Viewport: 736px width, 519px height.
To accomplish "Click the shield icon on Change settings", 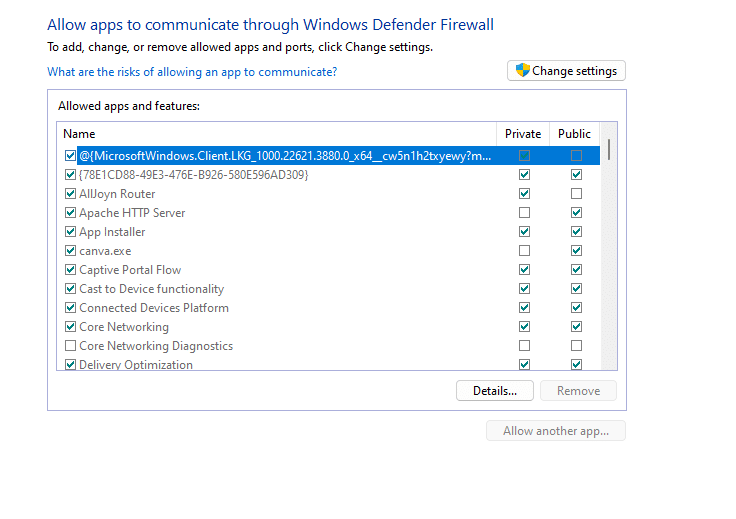I will point(522,70).
